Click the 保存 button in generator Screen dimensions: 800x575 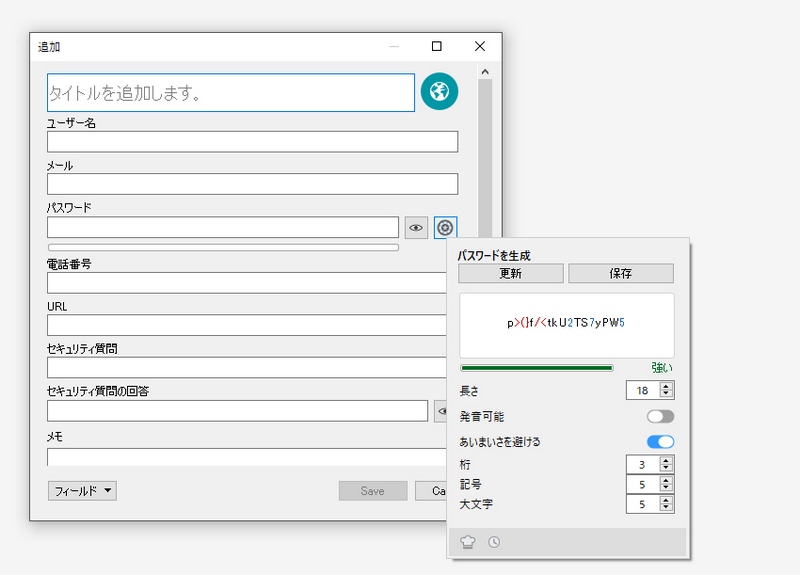(x=621, y=273)
